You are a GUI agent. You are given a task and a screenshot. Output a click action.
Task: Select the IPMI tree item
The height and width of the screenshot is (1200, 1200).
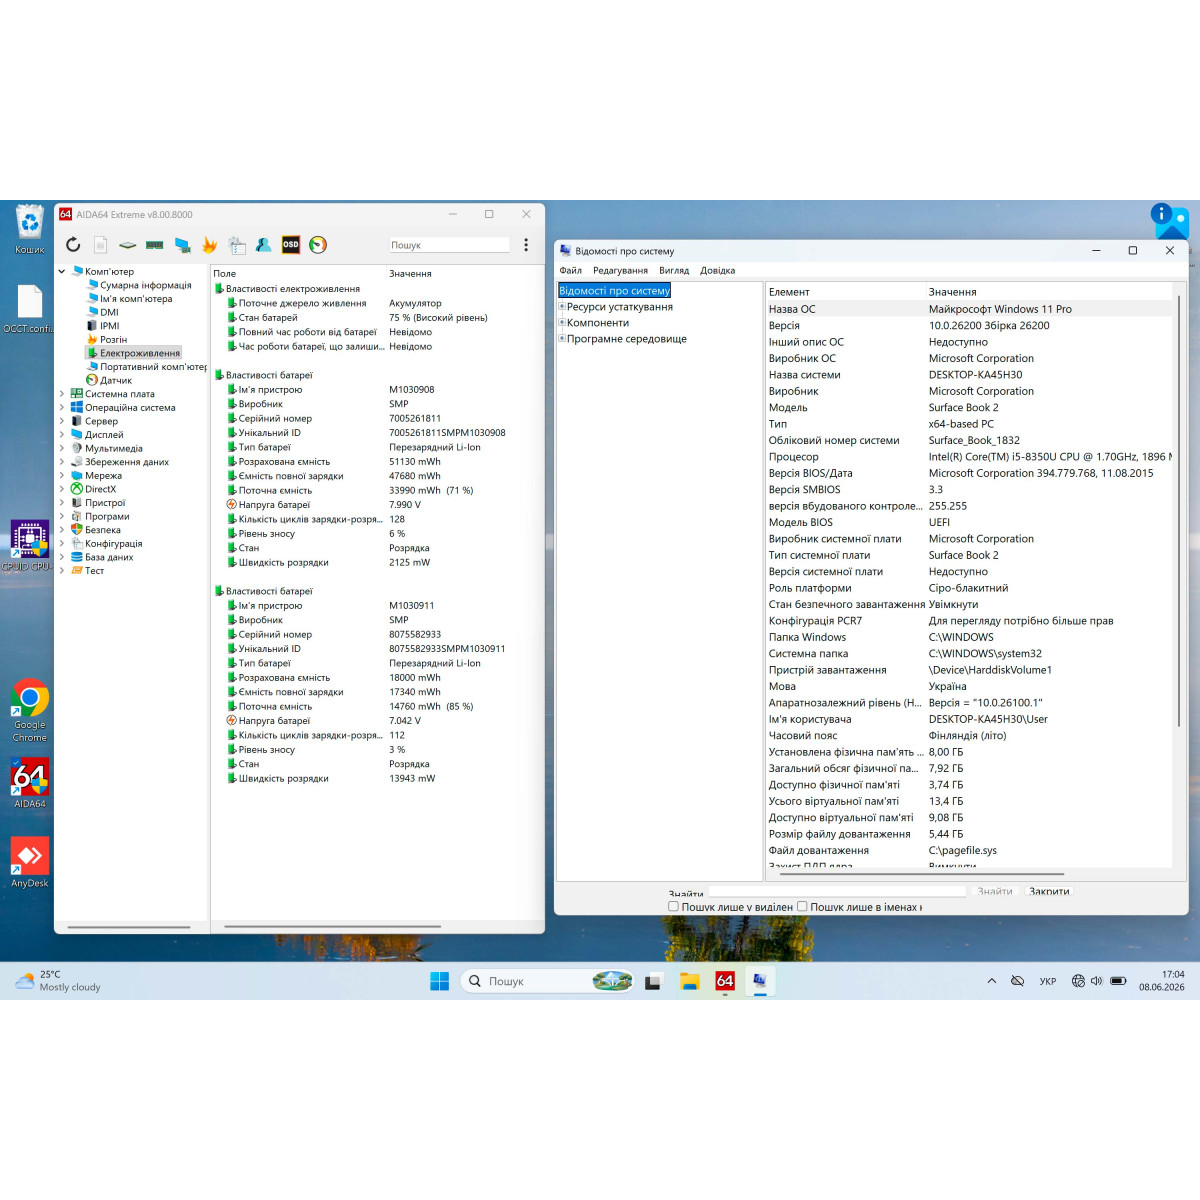tap(109, 326)
